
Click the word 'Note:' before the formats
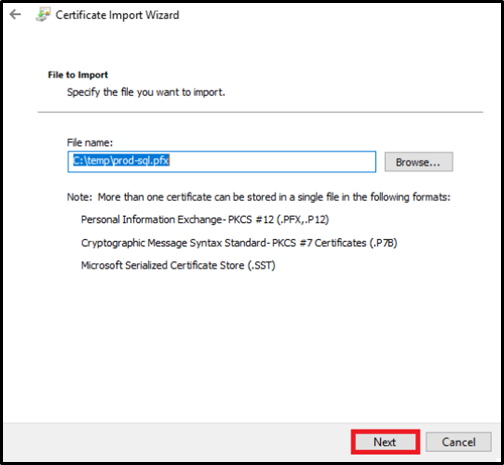coord(79,197)
